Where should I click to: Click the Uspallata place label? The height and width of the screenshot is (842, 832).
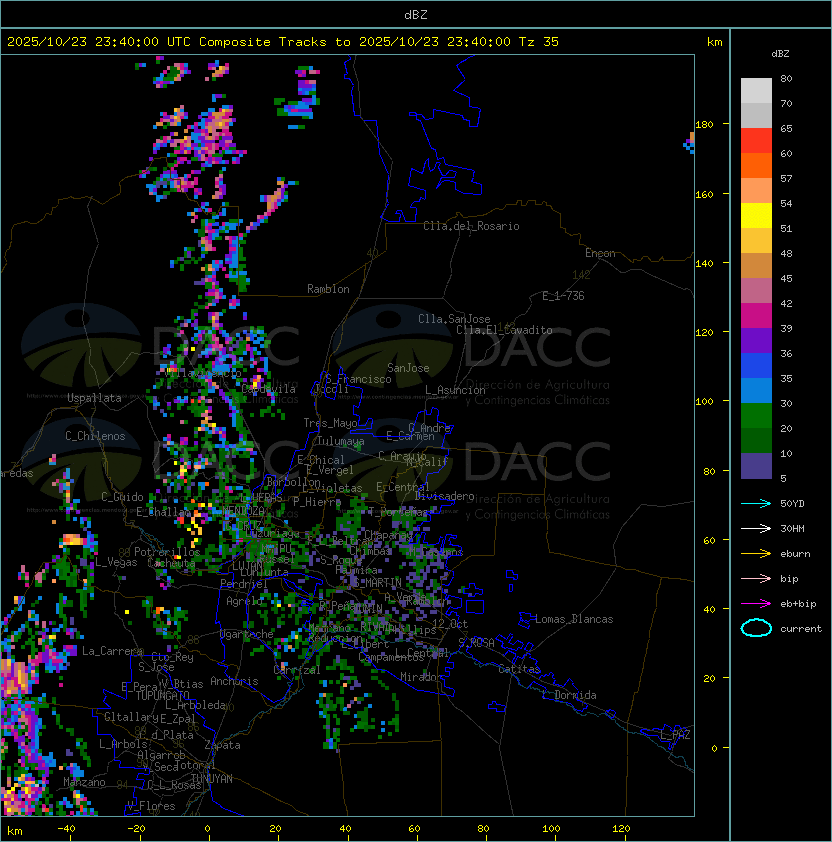click(x=94, y=398)
